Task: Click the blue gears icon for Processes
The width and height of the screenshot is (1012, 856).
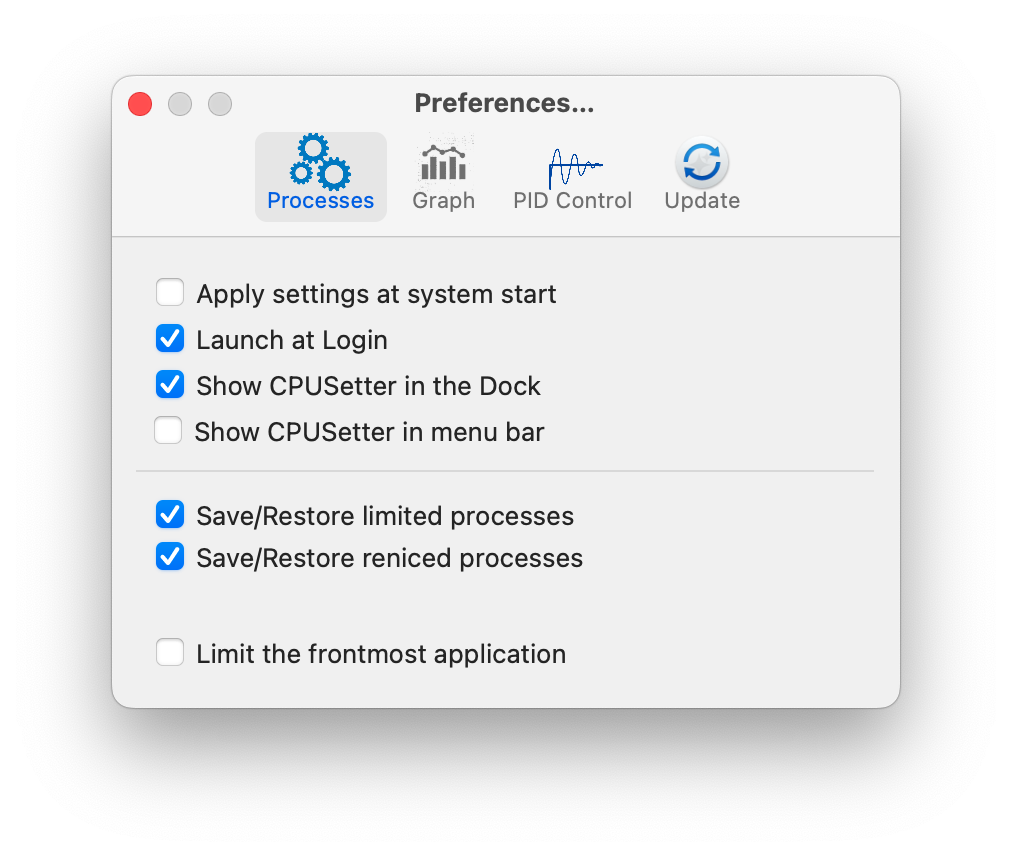Action: (x=320, y=161)
